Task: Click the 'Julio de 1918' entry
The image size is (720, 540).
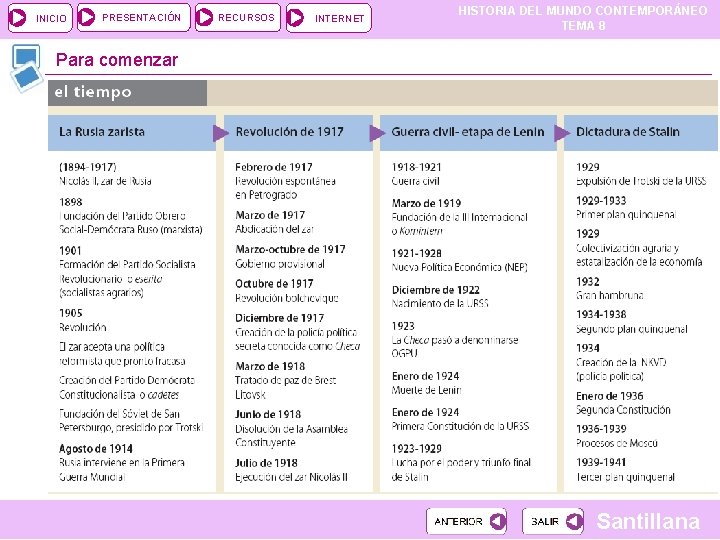Action: (266, 463)
